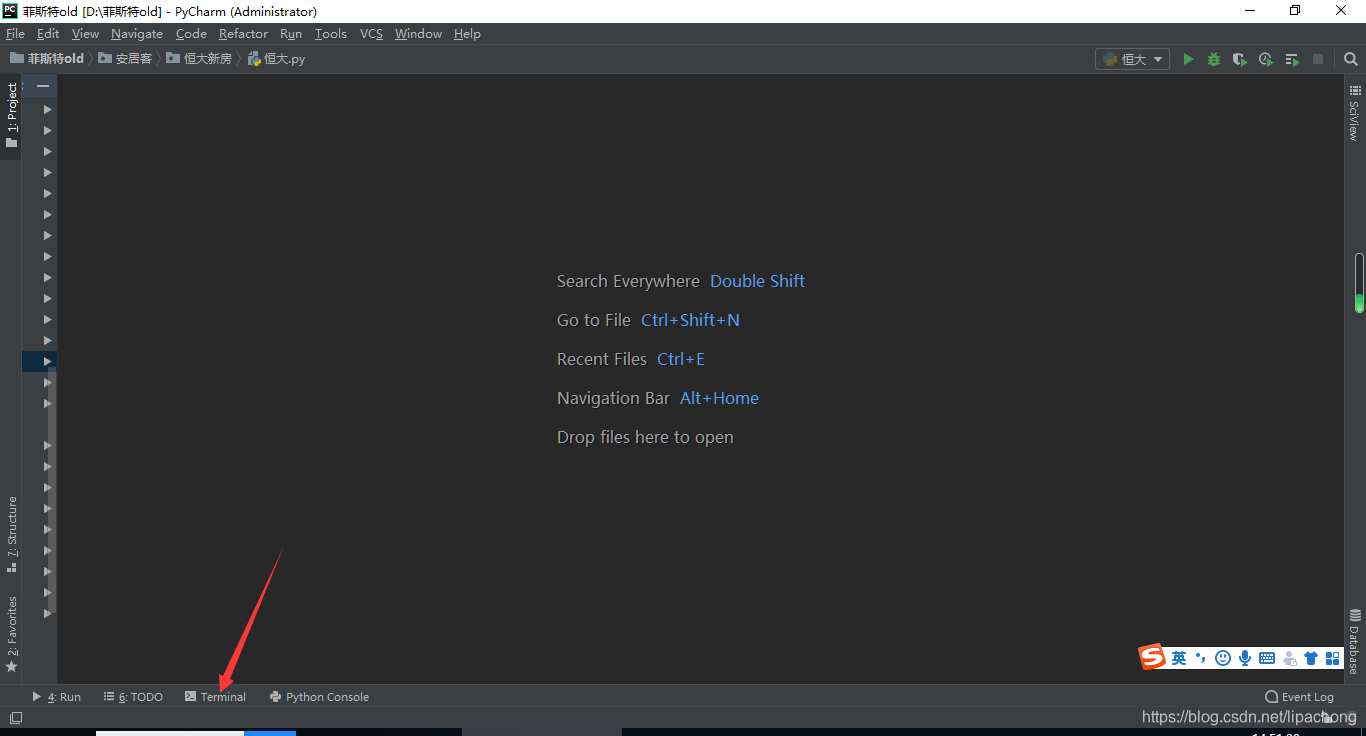
Task: Open the 4: Run tool window tab
Action: coord(57,697)
